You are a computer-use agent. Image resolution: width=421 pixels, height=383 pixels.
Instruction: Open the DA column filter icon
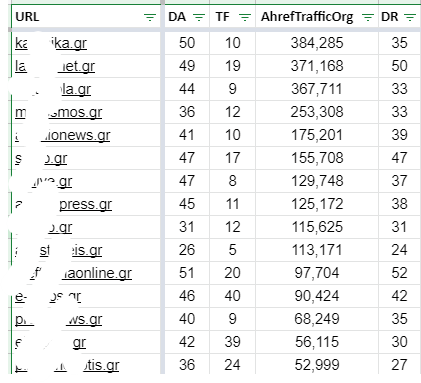point(199,17)
